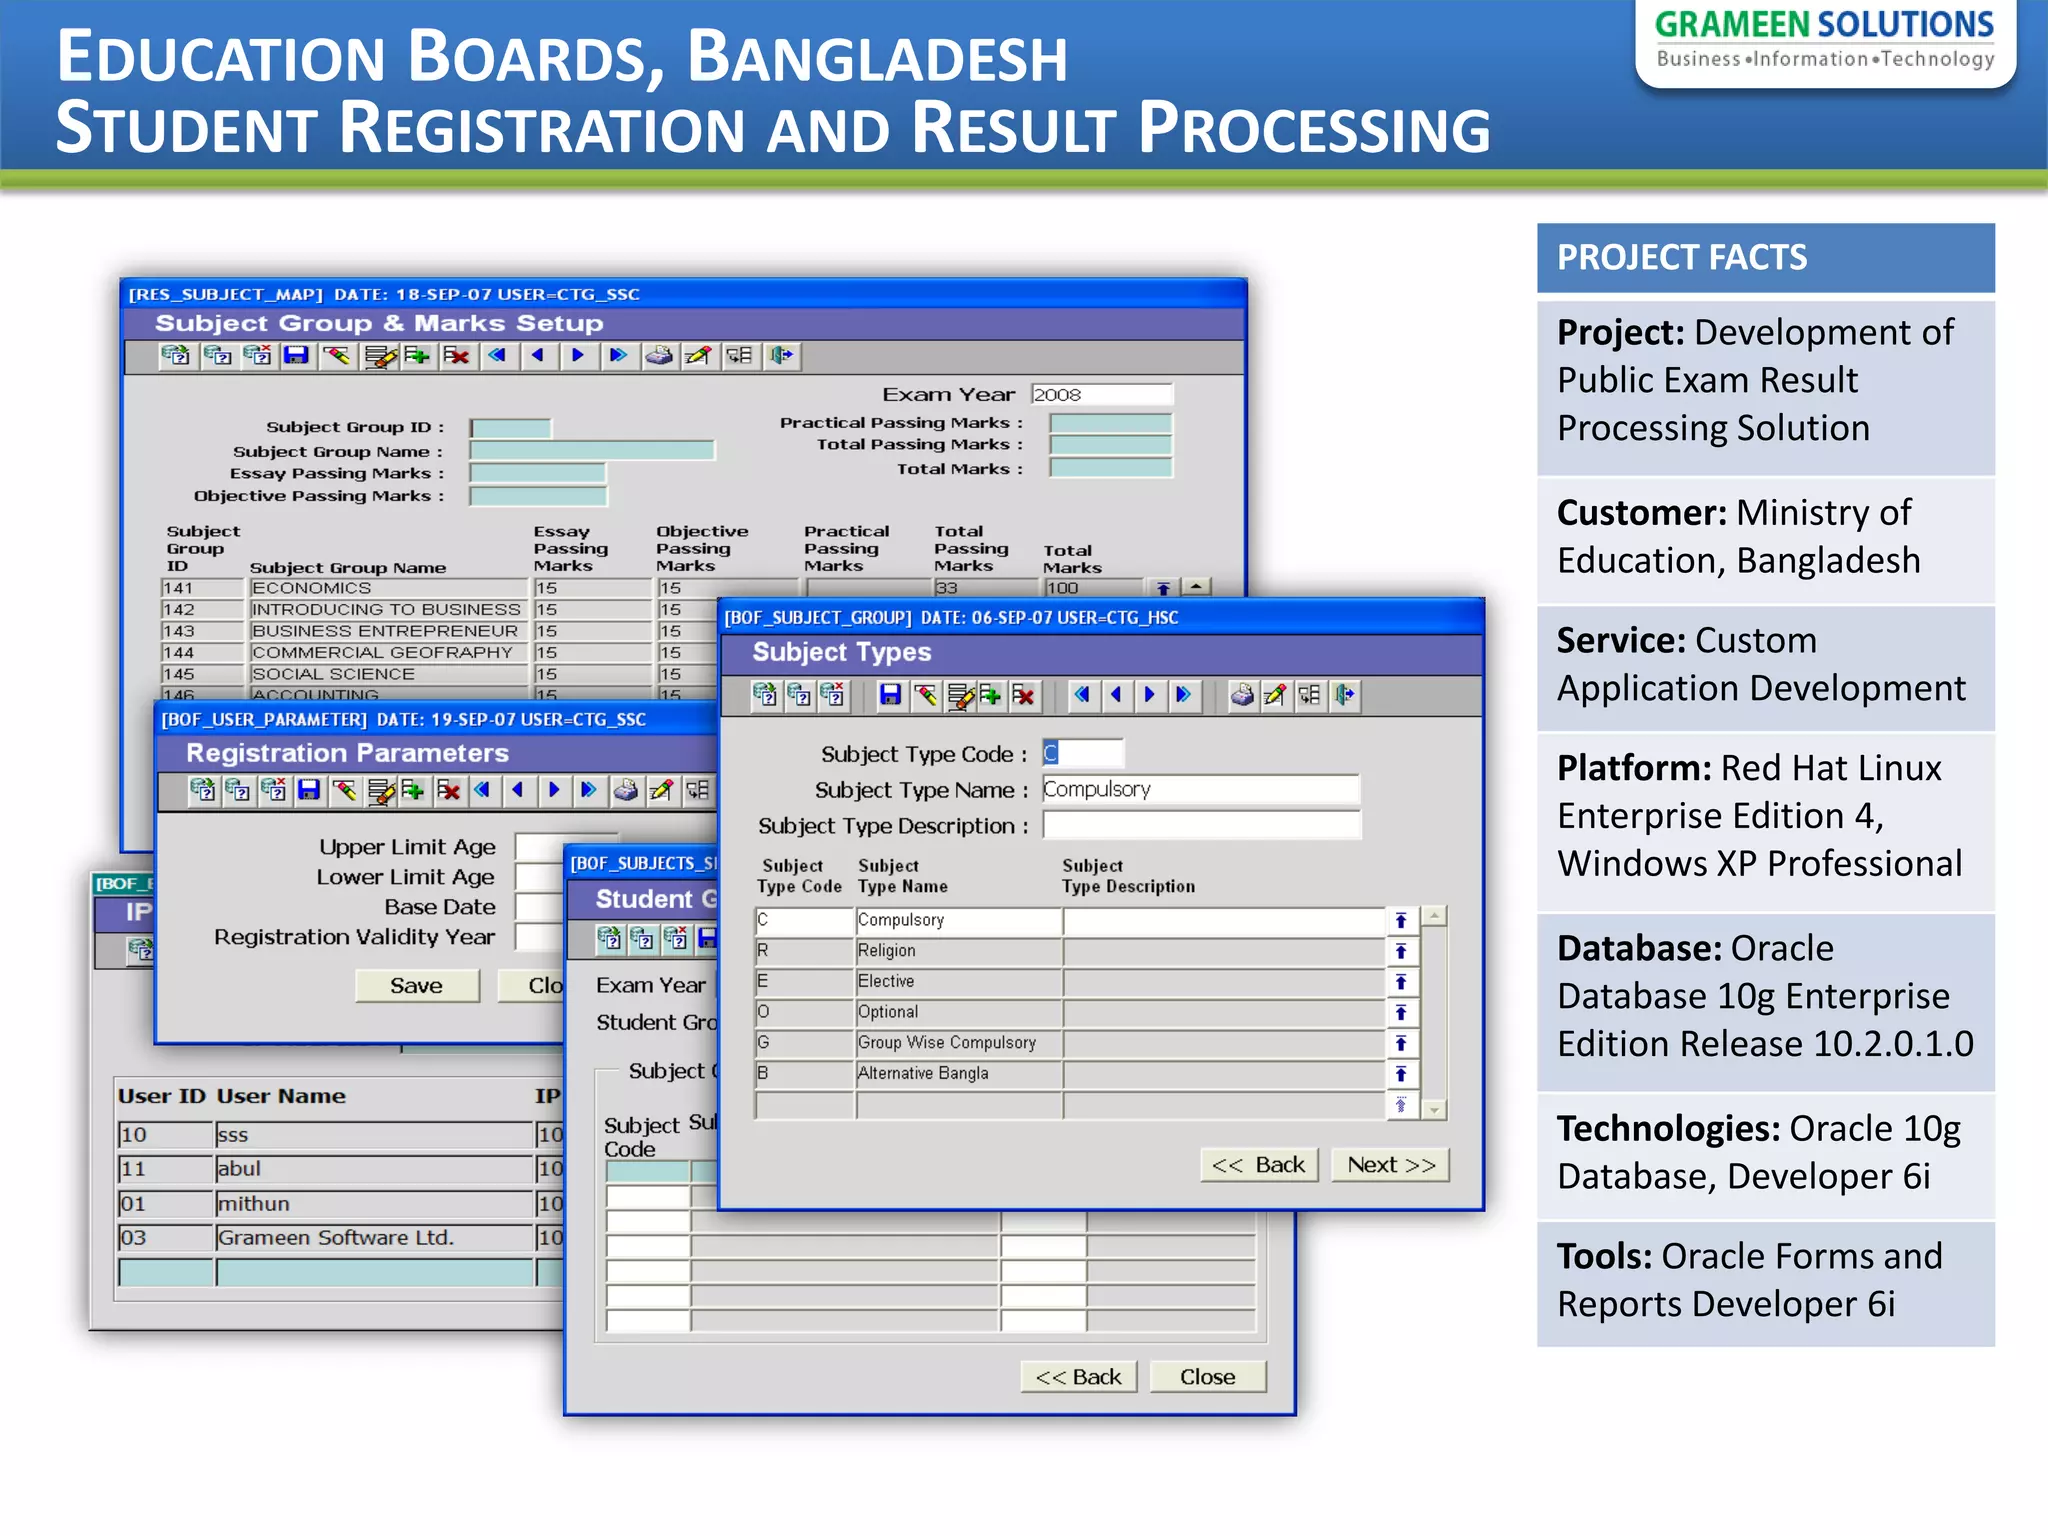Open List of Values icon in Subject Types

pos(1309,695)
